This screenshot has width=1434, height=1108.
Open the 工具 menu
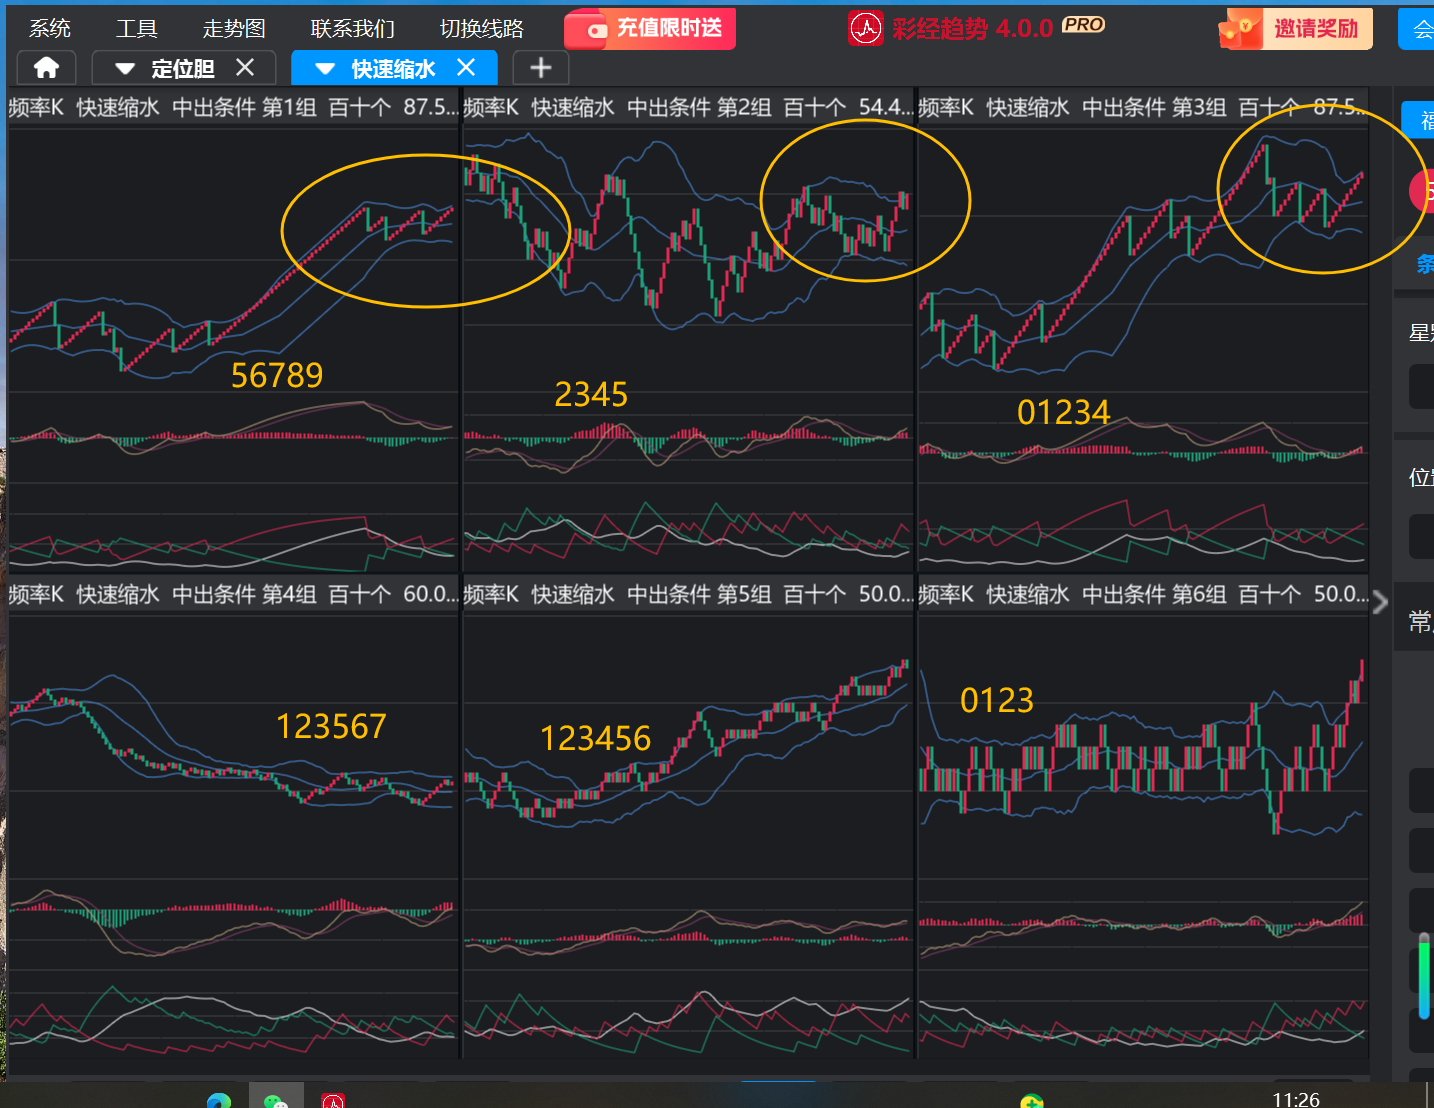pyautogui.click(x=136, y=28)
